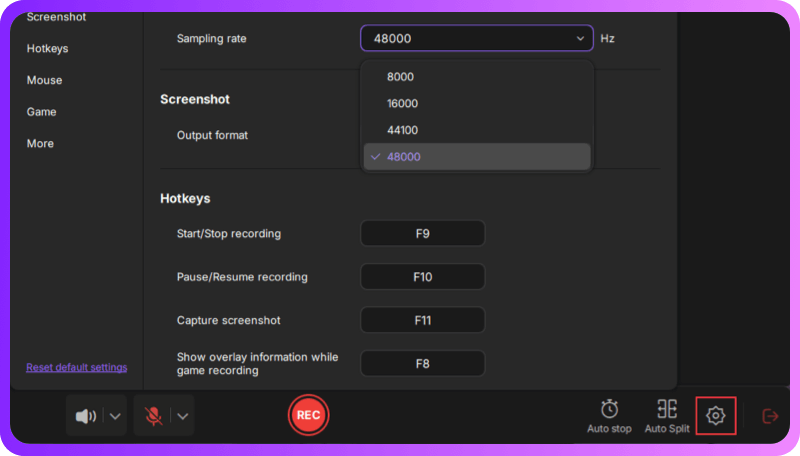Viewport: 800px width, 456px height.
Task: Expand the speaker options chevron
Action: [x=115, y=416]
